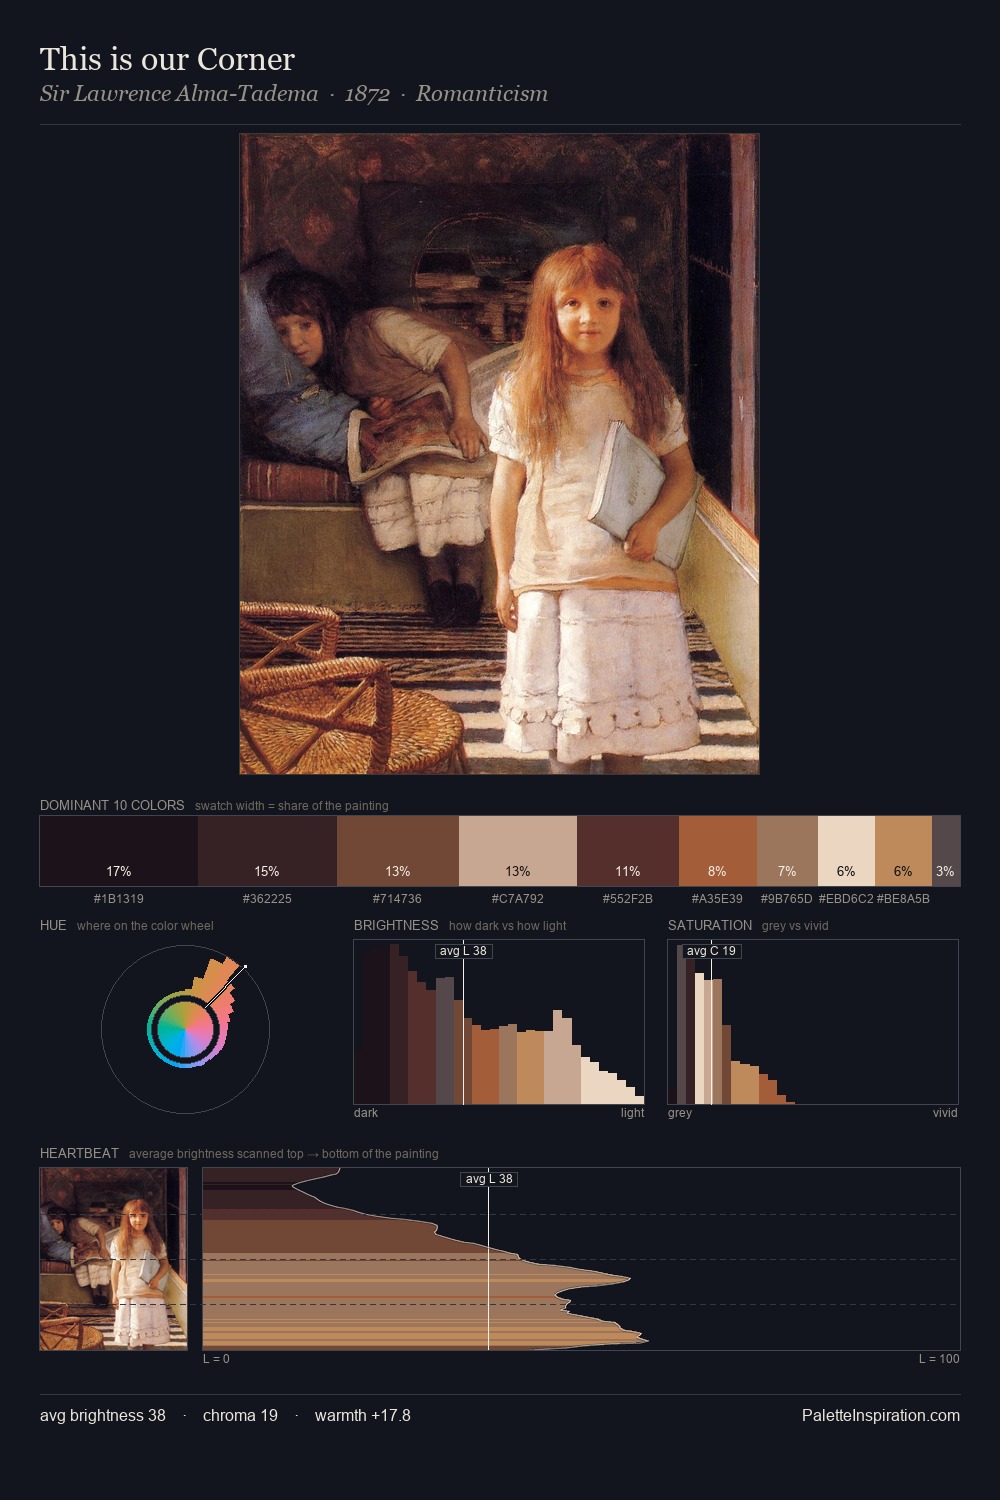
Task: Click the 'light' axis label
Action: pos(632,1113)
